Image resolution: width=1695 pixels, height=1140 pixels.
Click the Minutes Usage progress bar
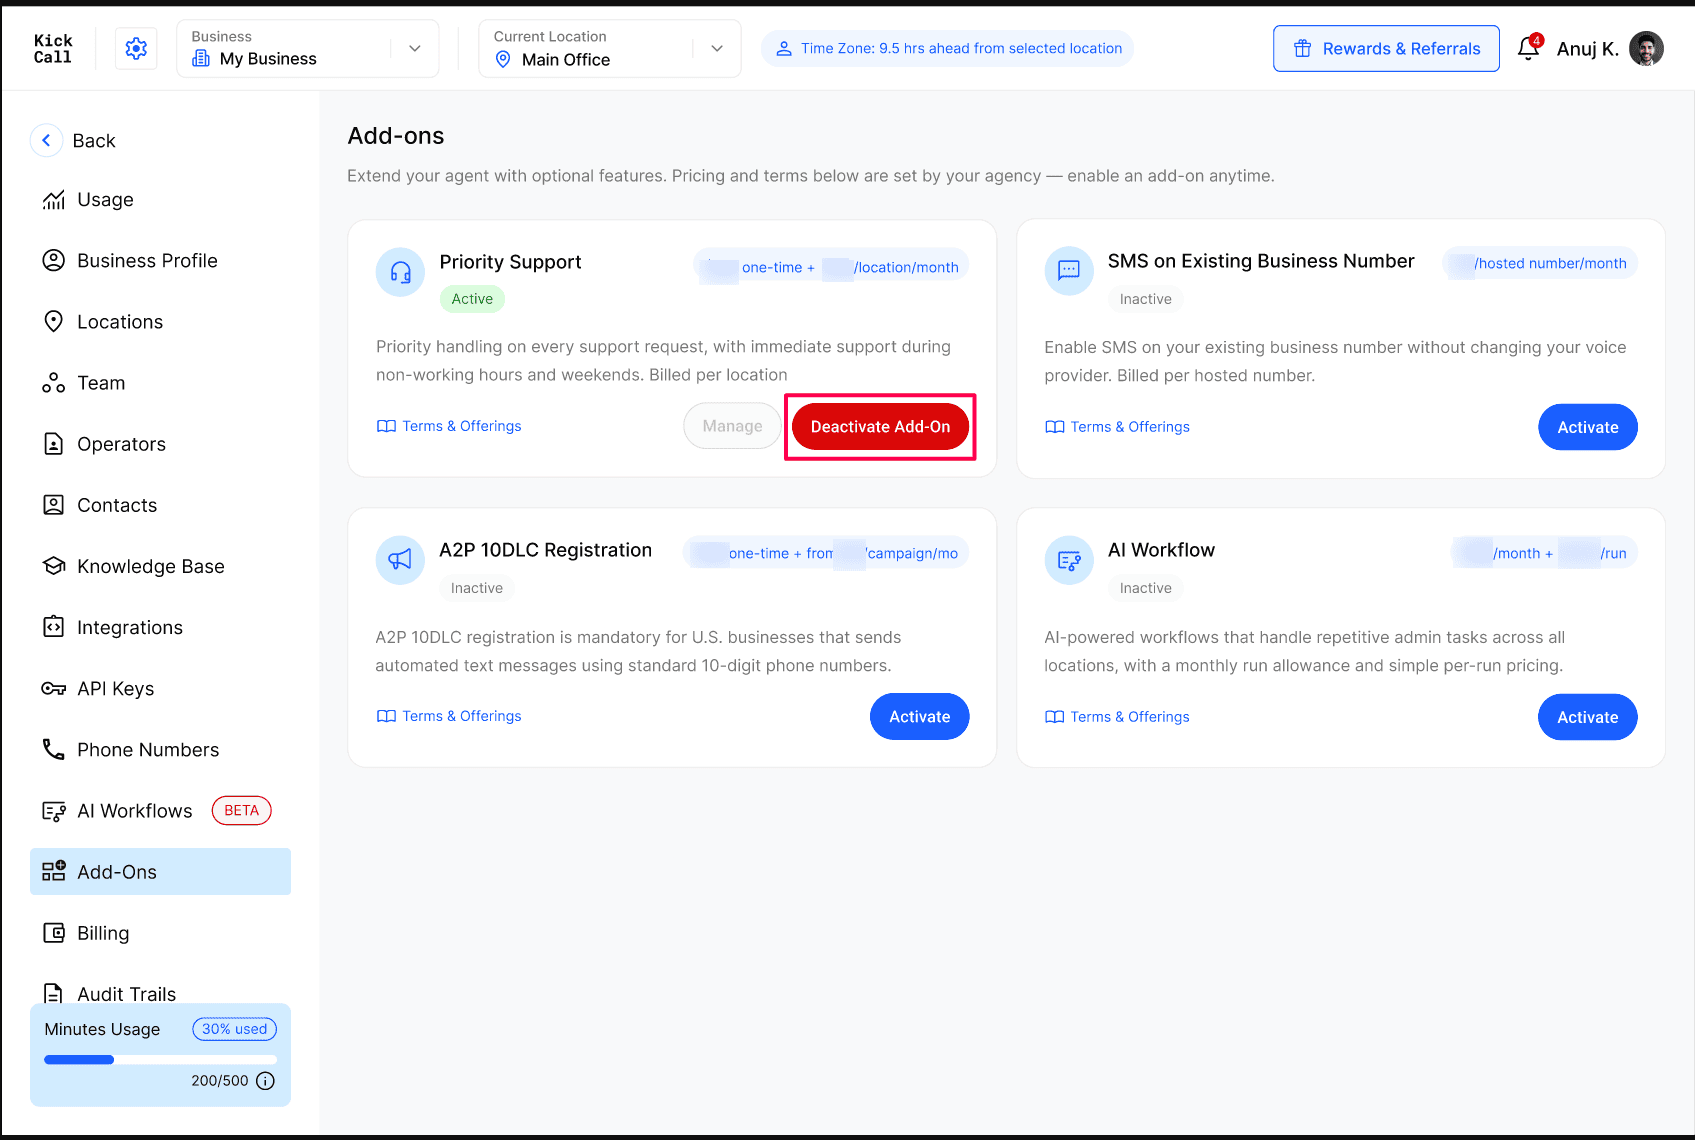point(160,1060)
